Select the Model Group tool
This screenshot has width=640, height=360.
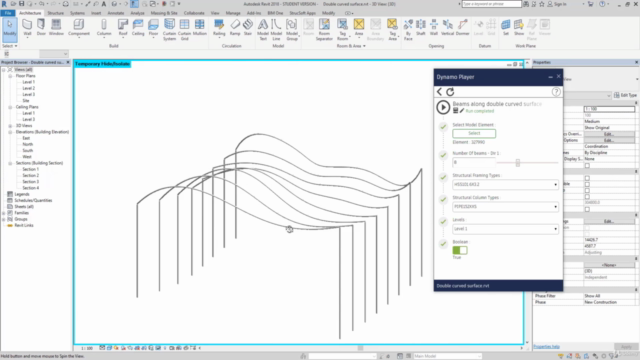pos(292,30)
